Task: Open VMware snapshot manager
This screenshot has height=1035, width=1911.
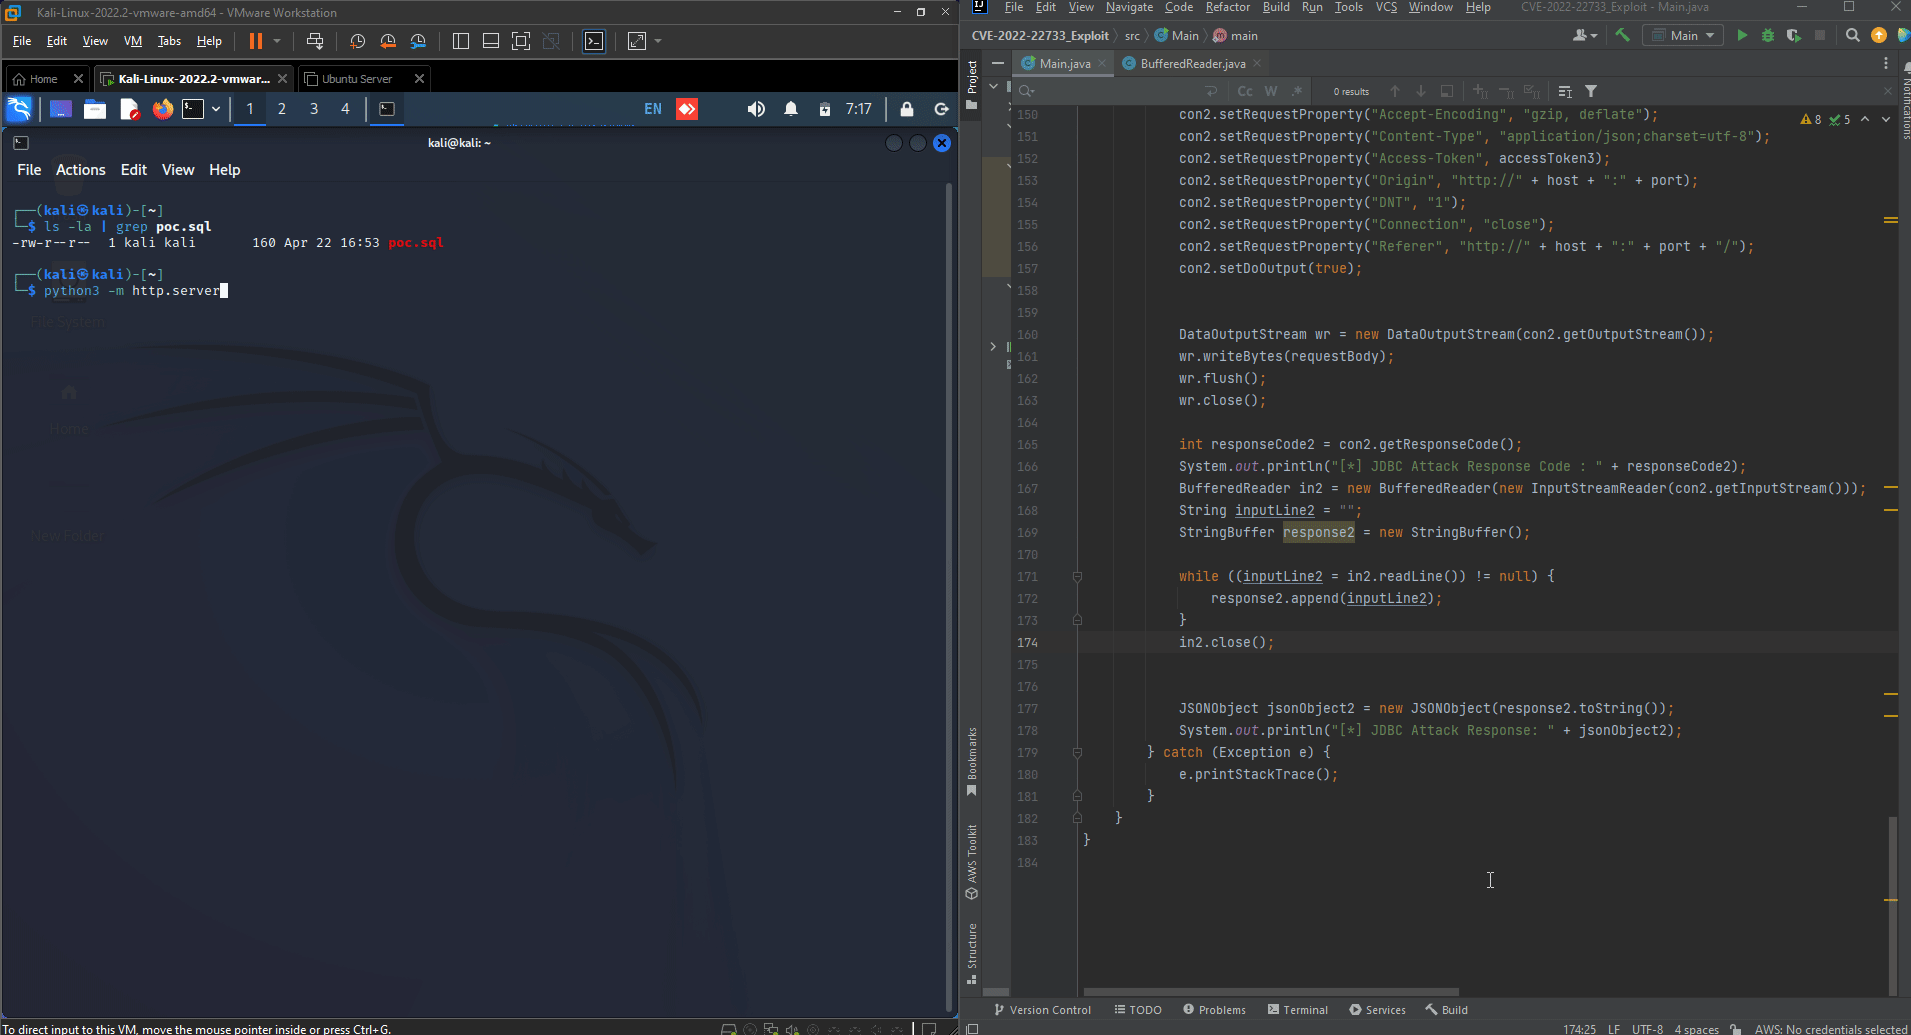Action: [418, 41]
